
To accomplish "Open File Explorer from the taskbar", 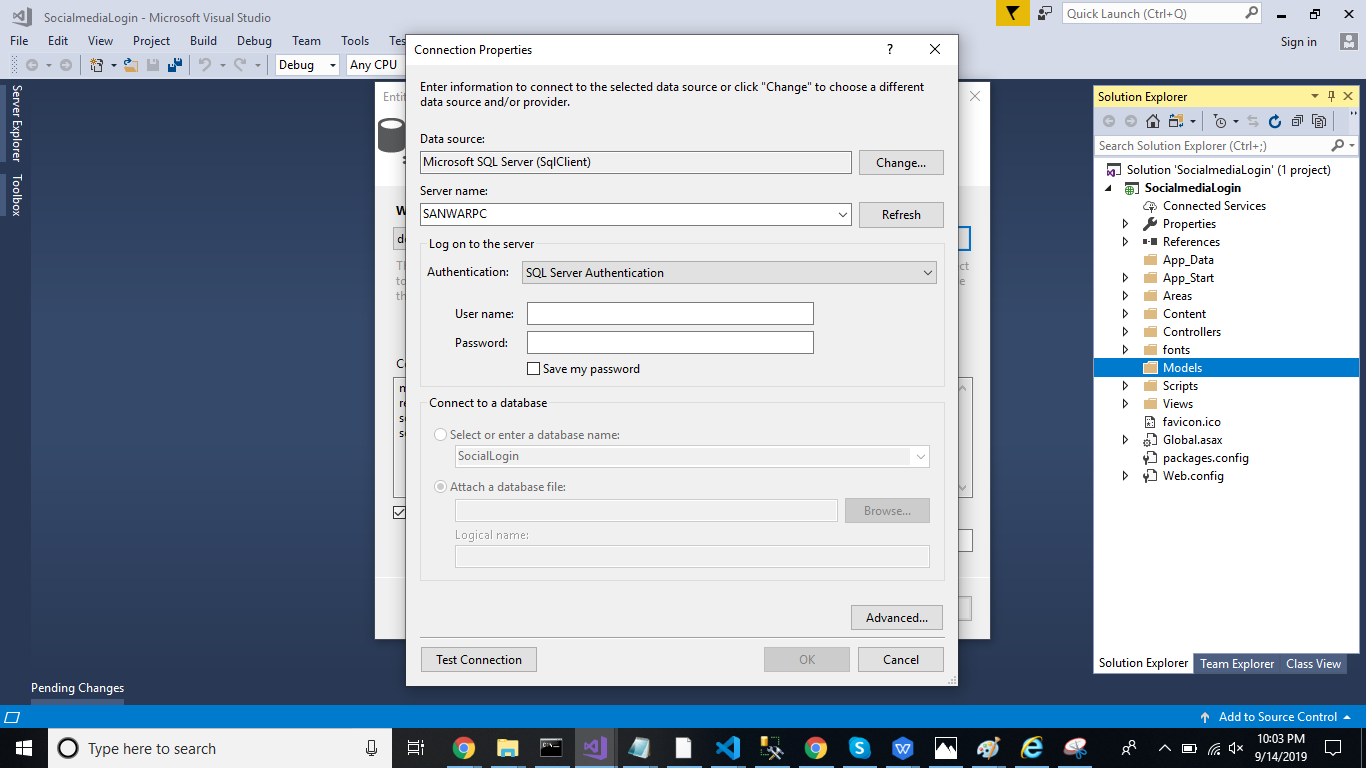I will [507, 748].
